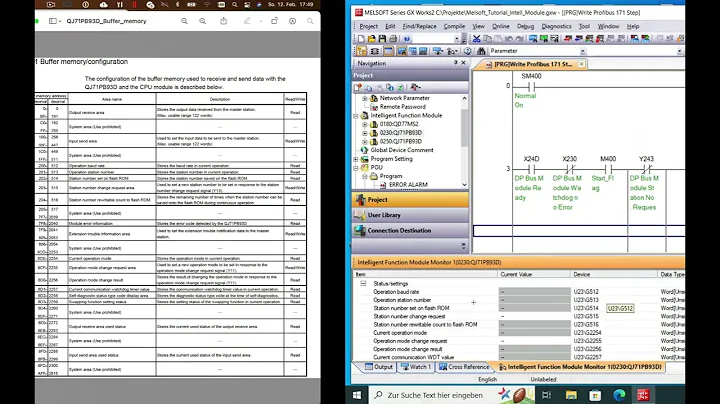The image size is (720, 404).
Task: Select Global Device Comment tree item
Action: (402, 150)
